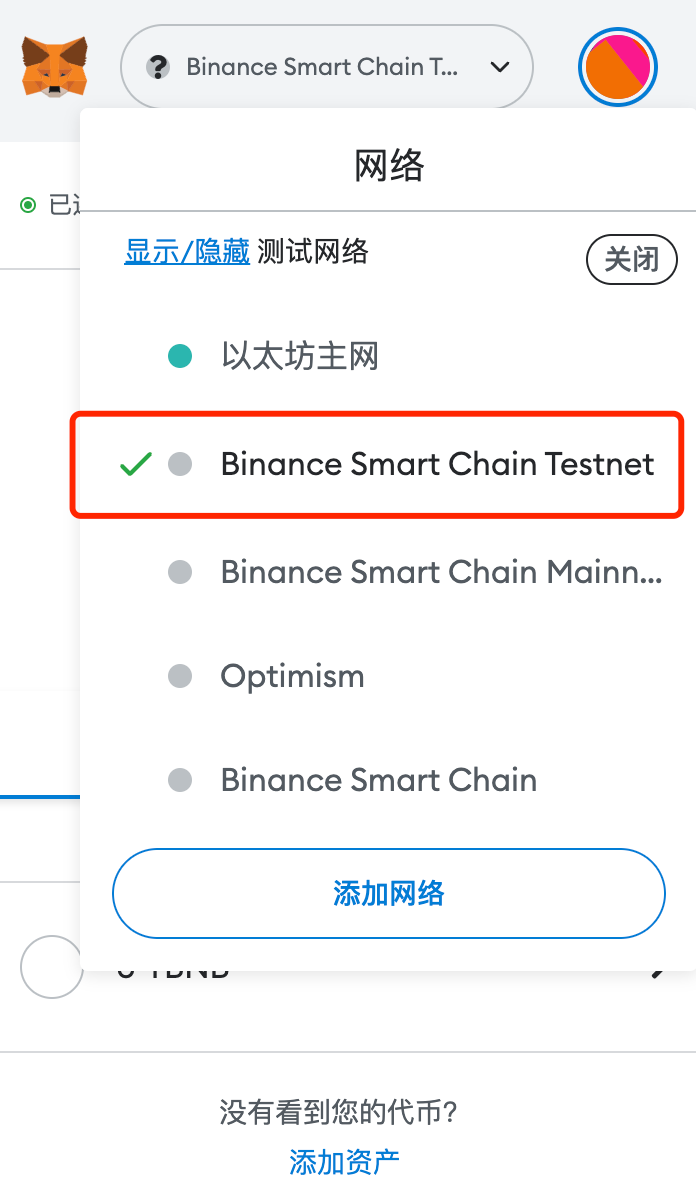Switch to the Optimism network

[x=292, y=676]
